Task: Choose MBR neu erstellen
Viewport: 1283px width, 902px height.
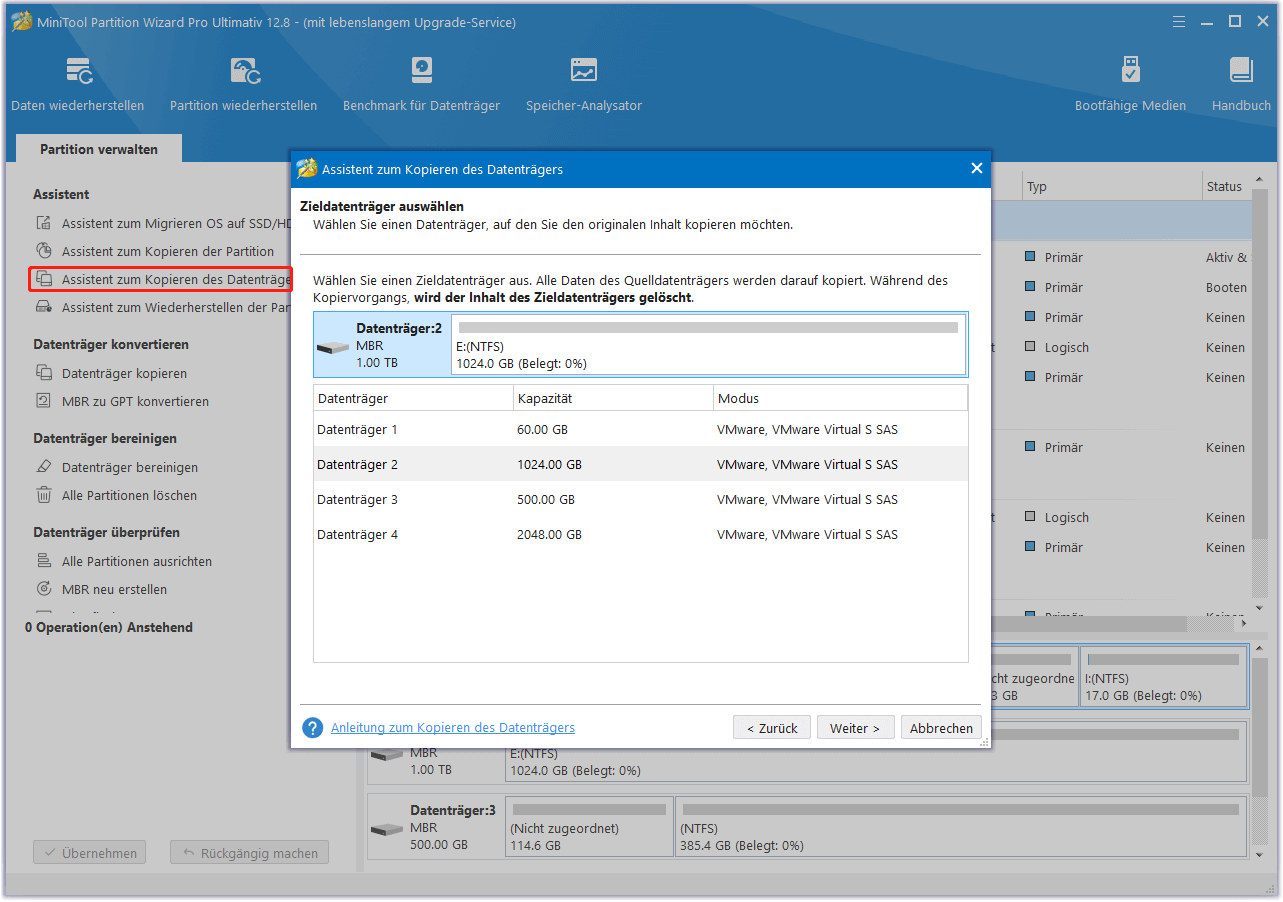Action: 102,589
